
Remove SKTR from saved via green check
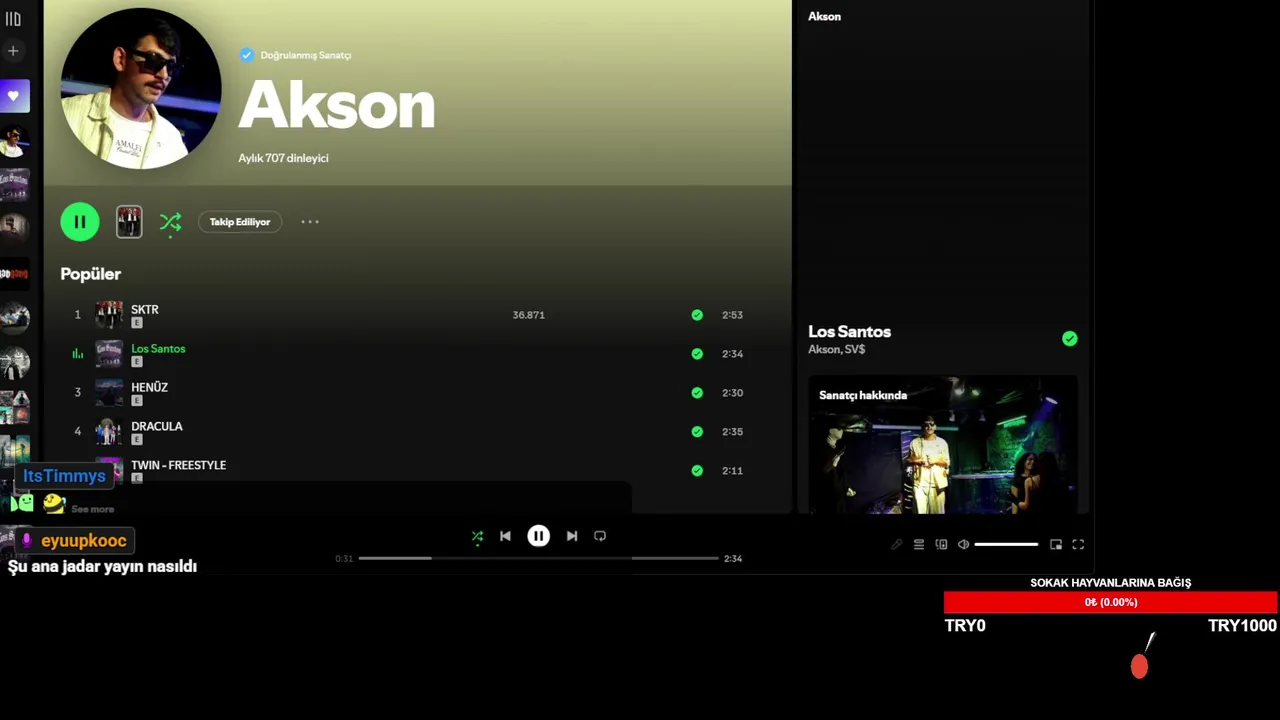point(697,315)
